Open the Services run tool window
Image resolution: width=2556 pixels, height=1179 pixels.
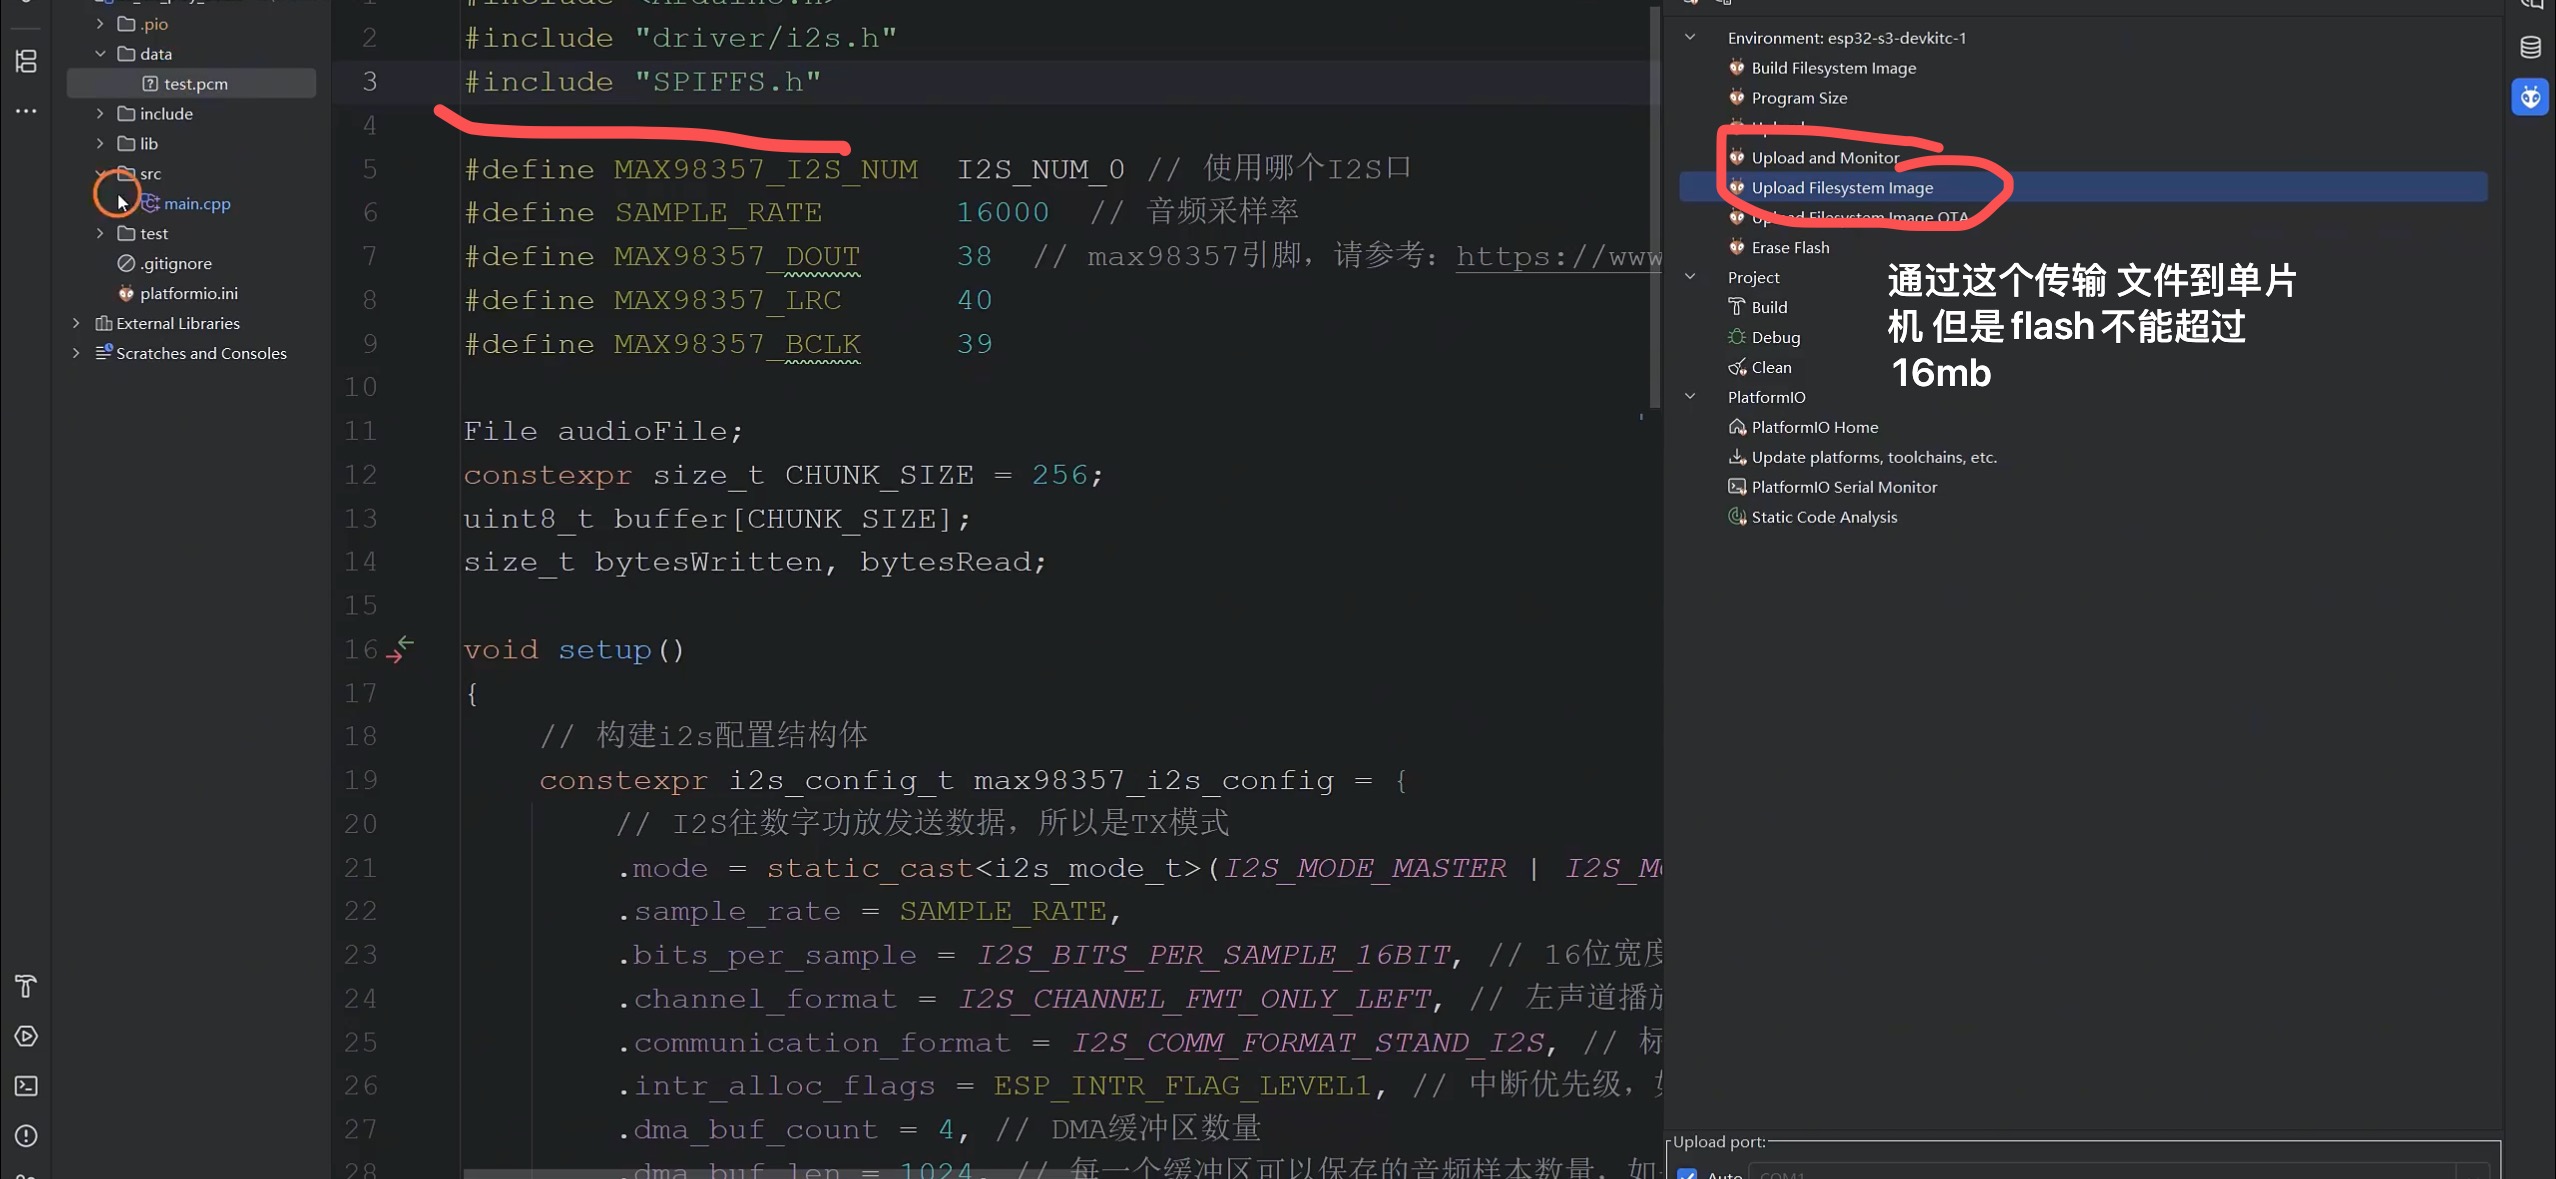point(26,1036)
